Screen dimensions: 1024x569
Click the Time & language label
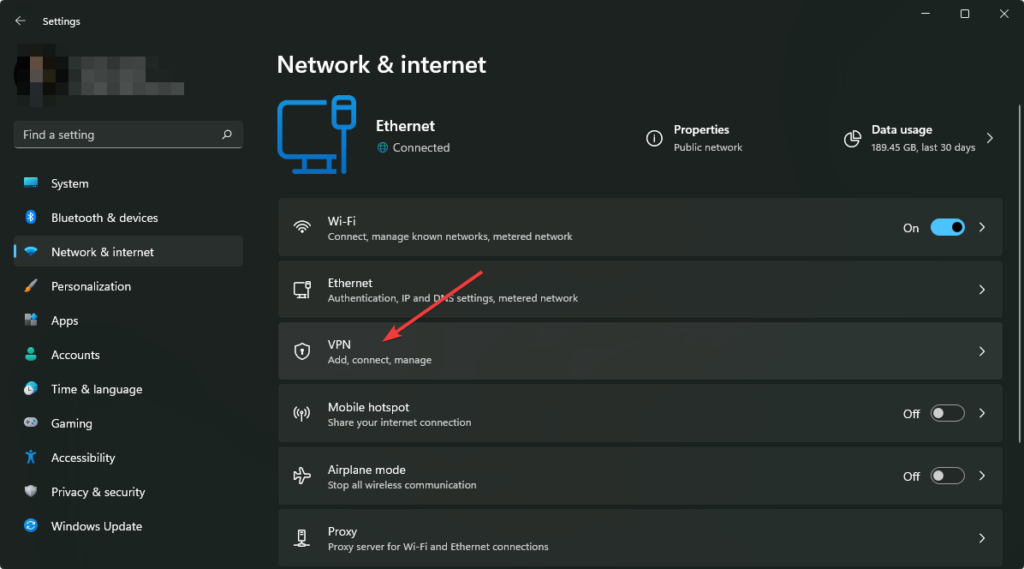tap(97, 389)
